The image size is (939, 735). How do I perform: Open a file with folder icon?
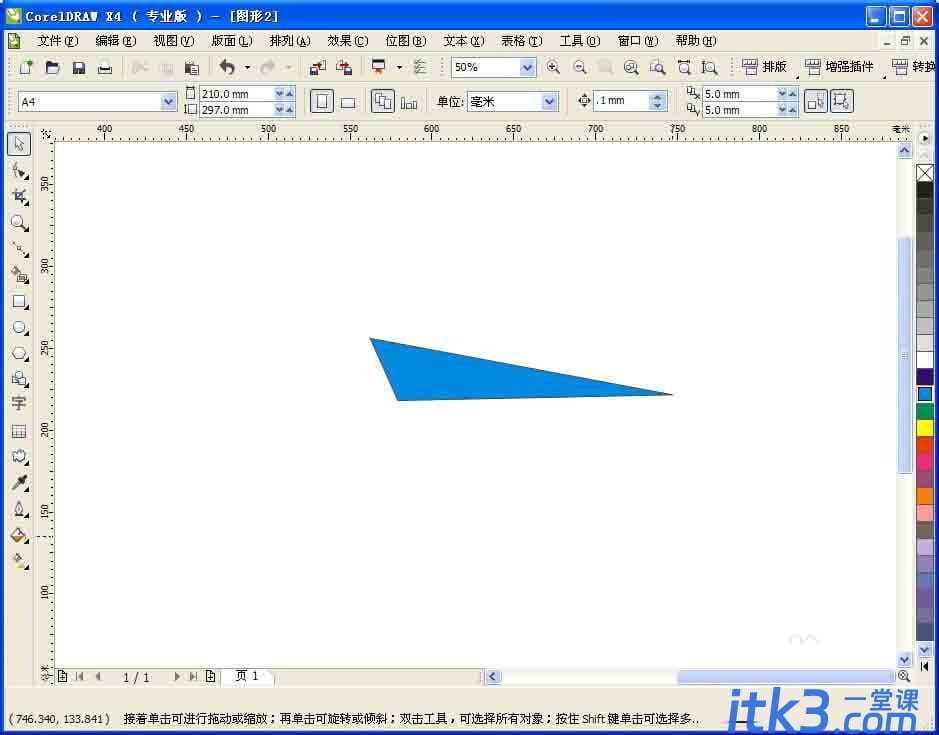coord(52,67)
